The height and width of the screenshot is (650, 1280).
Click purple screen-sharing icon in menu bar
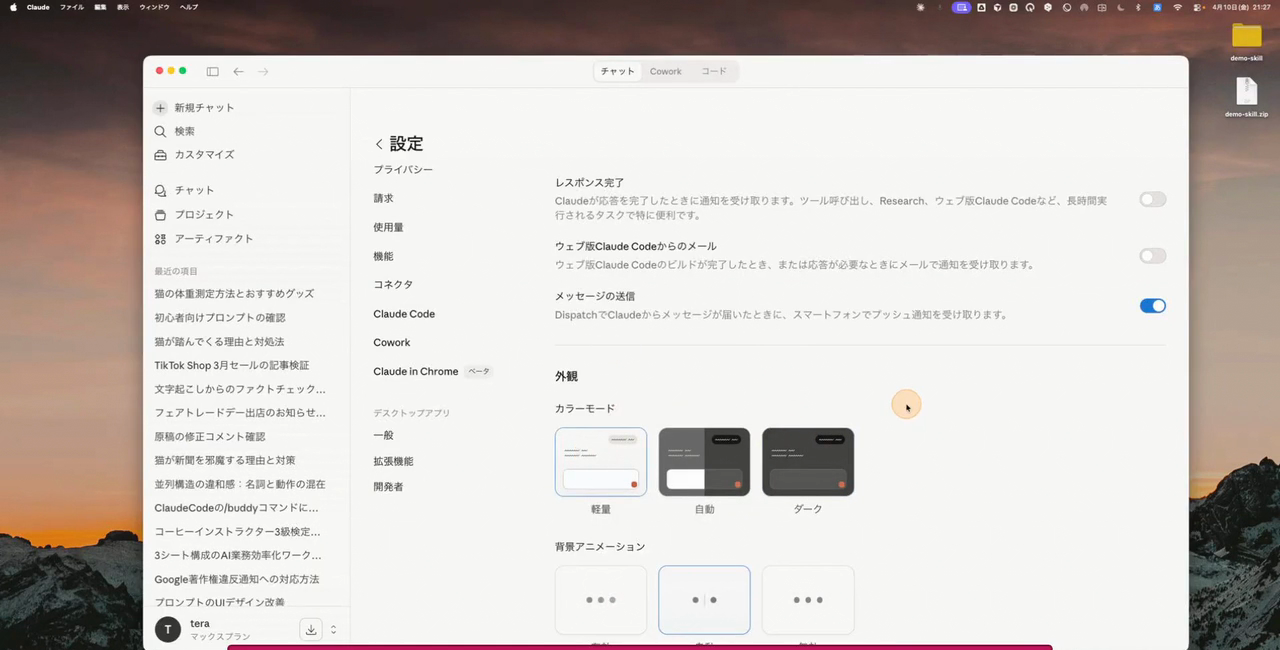point(961,7)
